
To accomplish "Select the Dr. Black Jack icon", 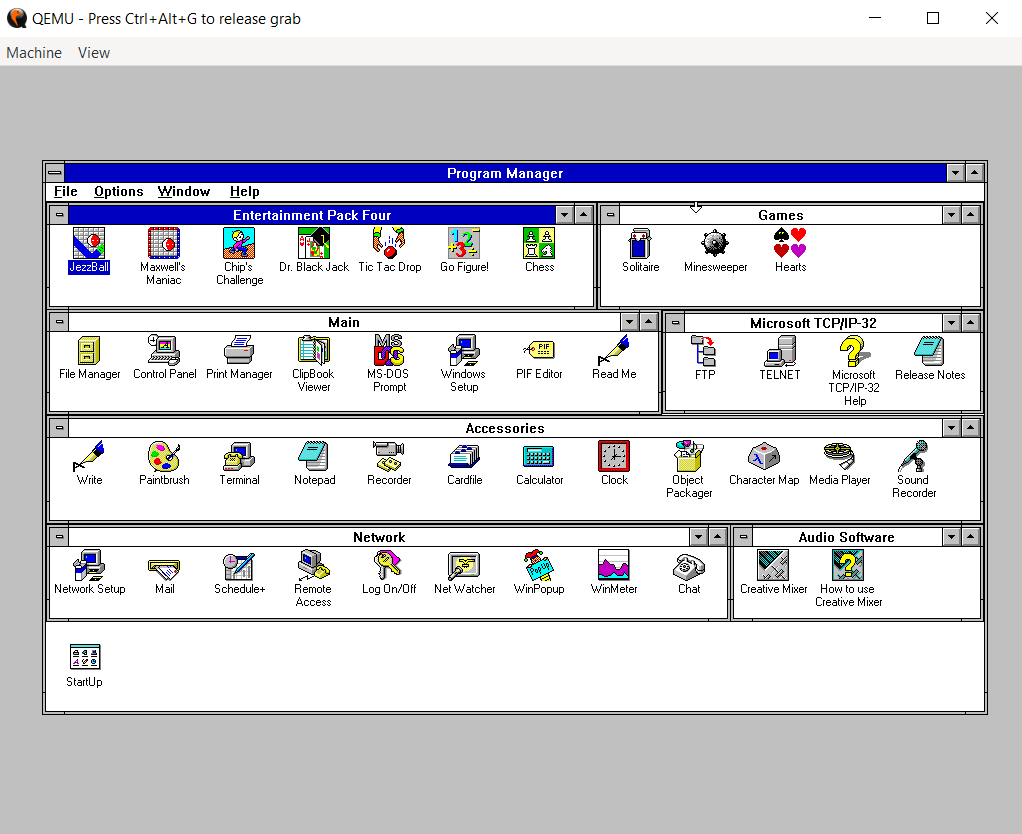I will pyautogui.click(x=314, y=243).
